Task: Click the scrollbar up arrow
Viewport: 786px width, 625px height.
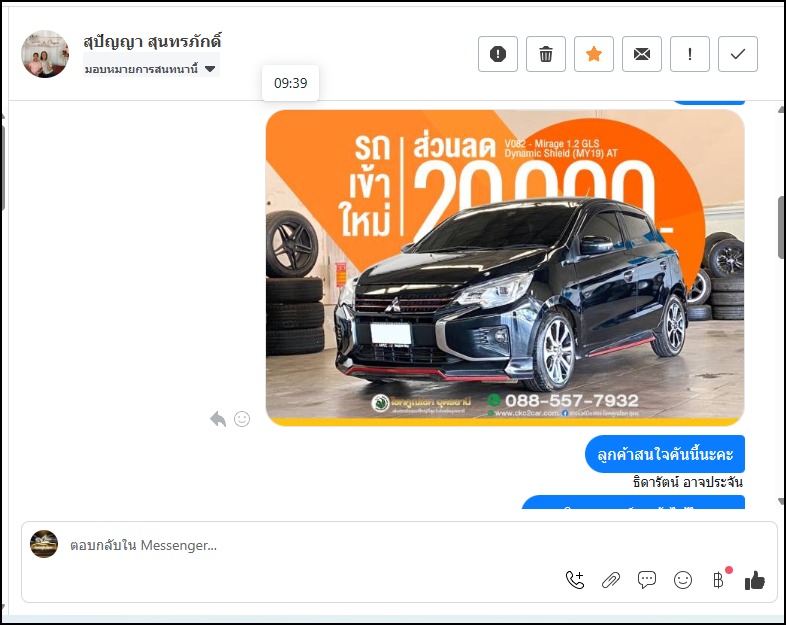Action: [781, 110]
